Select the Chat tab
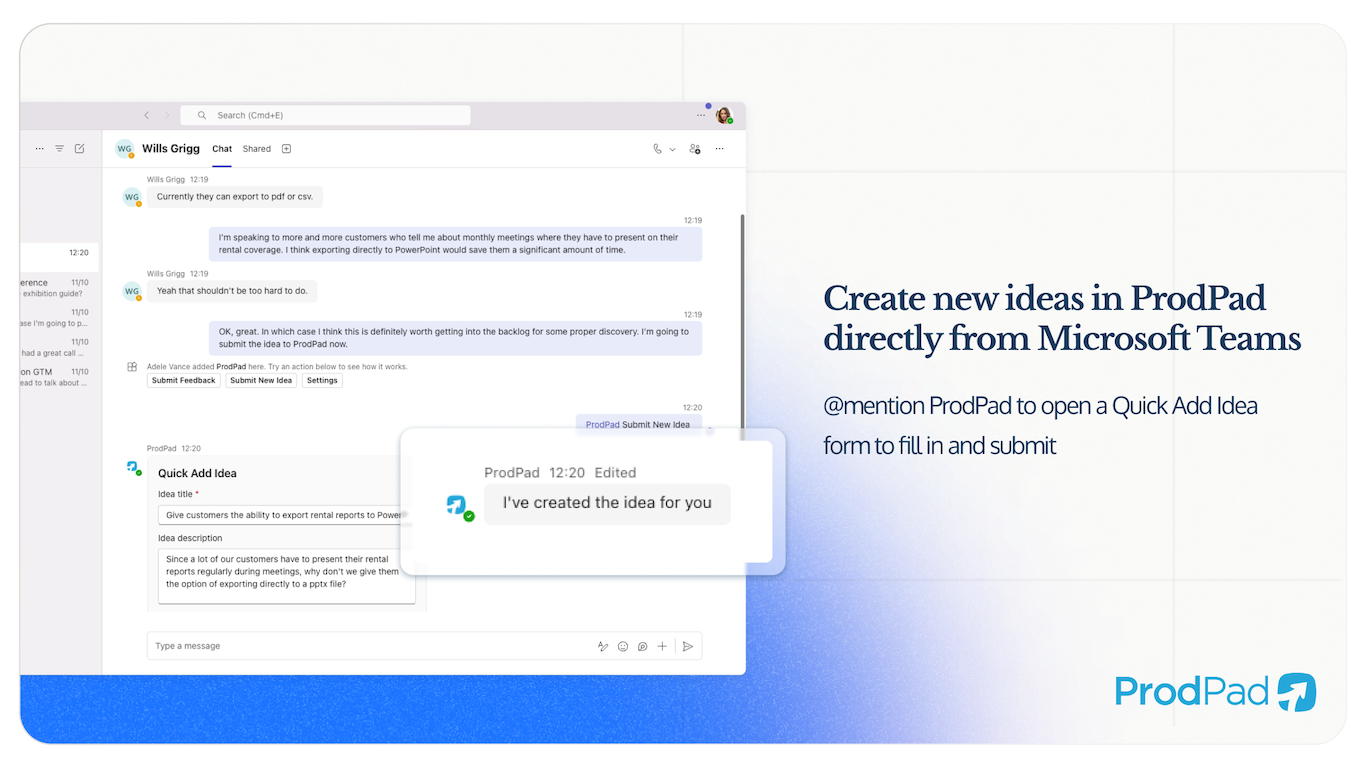1366x768 pixels. (222, 149)
